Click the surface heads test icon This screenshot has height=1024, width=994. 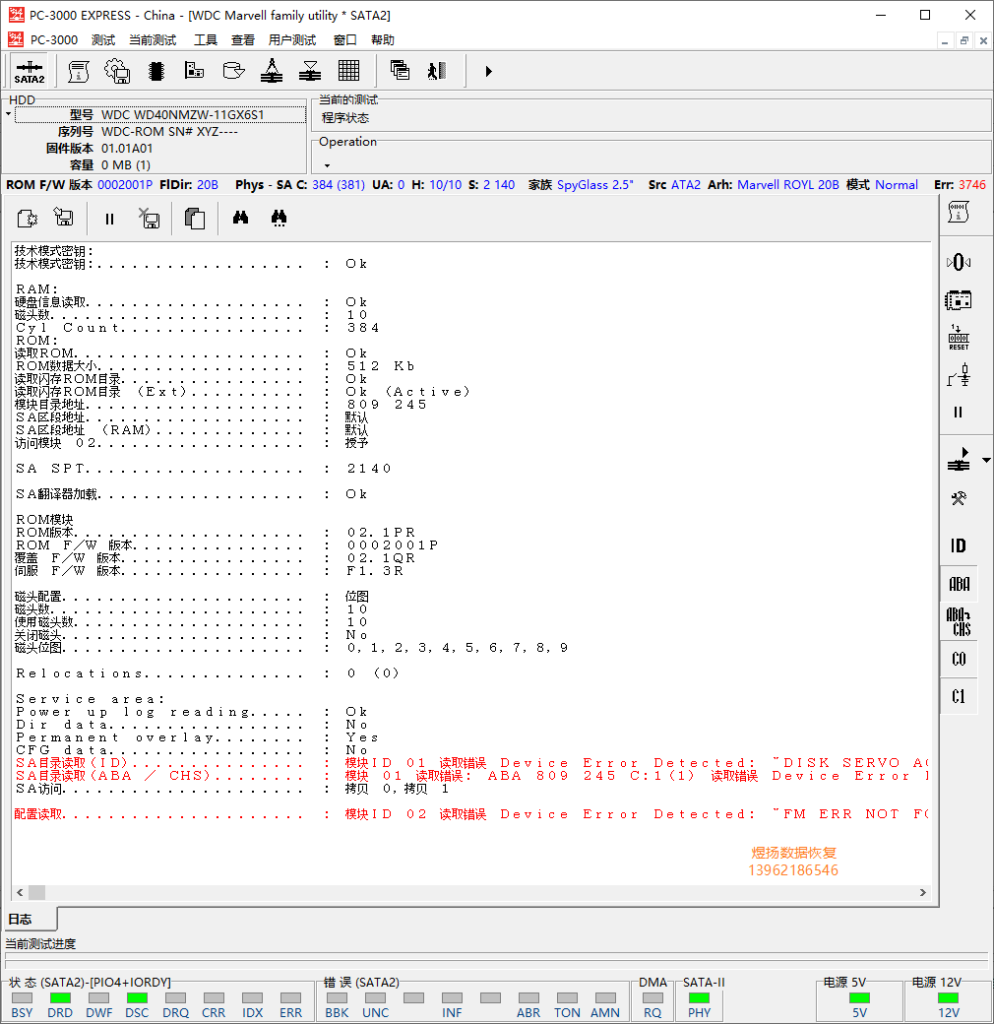(310, 71)
